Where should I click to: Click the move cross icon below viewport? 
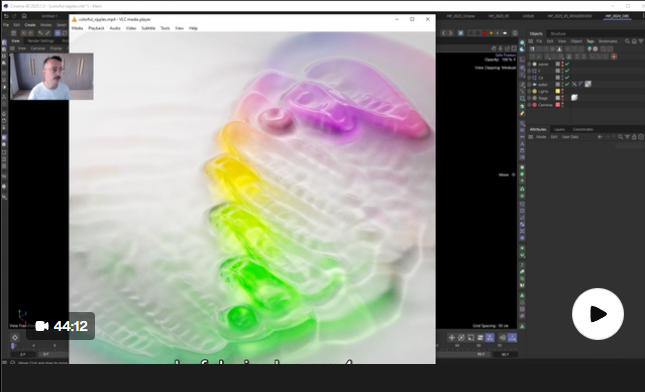[x=452, y=338]
